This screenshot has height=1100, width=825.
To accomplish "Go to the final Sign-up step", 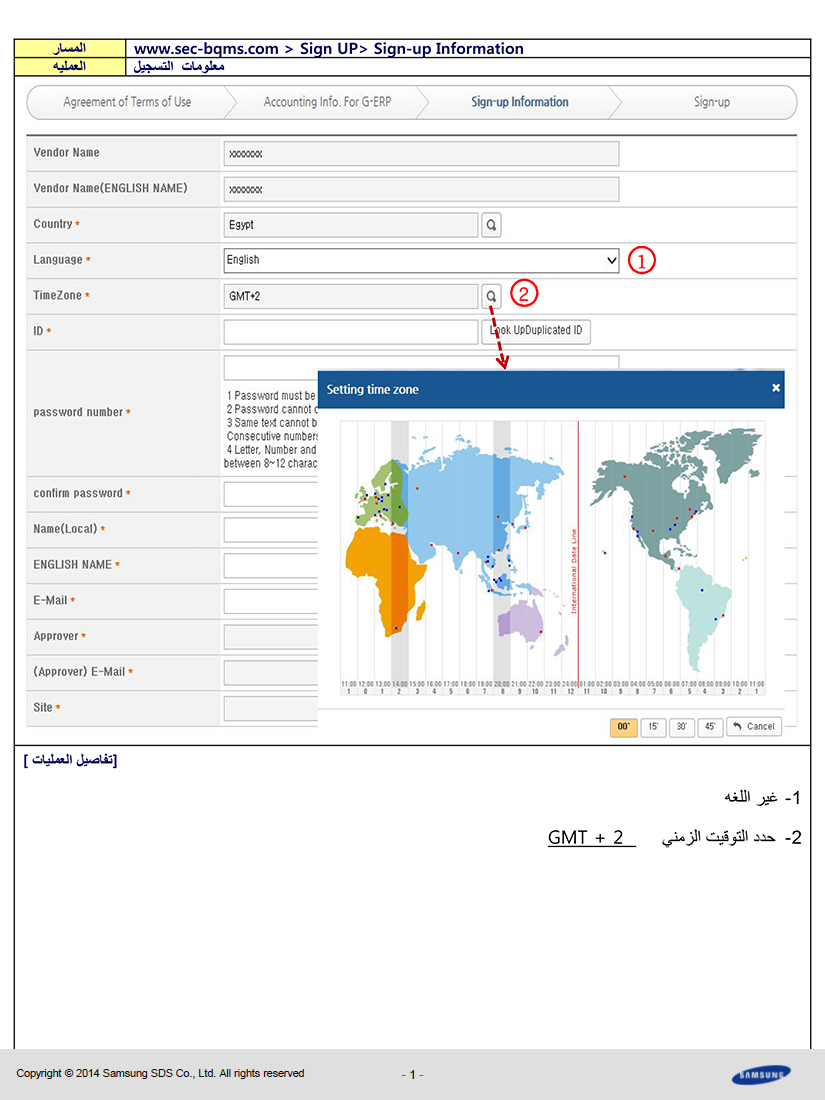I will click(x=711, y=102).
